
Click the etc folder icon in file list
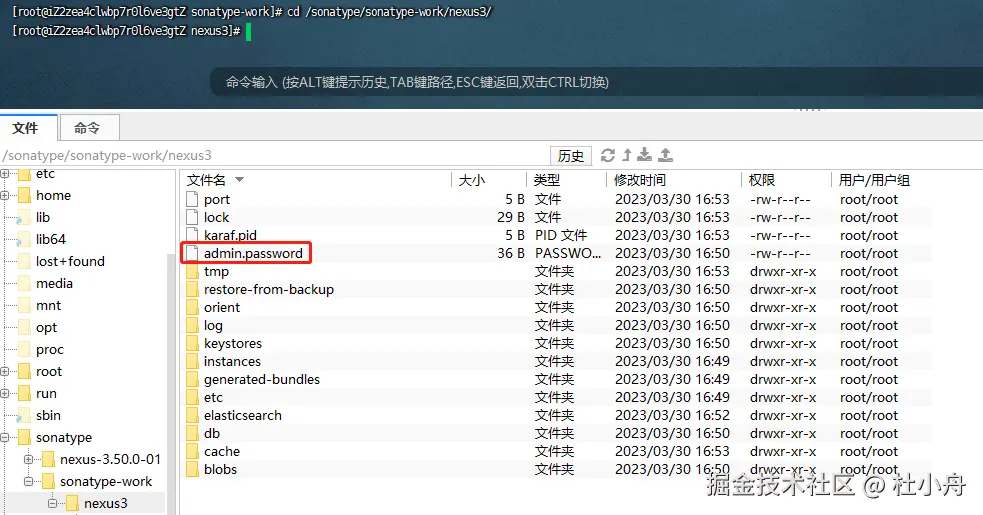(x=192, y=398)
